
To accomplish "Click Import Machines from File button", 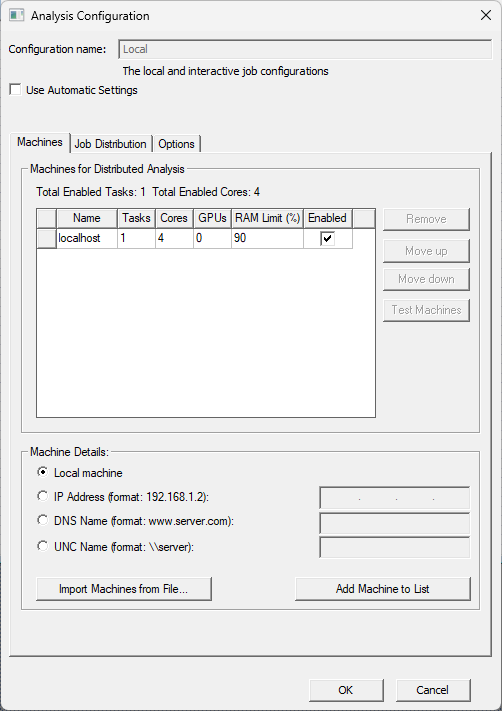I will (124, 589).
